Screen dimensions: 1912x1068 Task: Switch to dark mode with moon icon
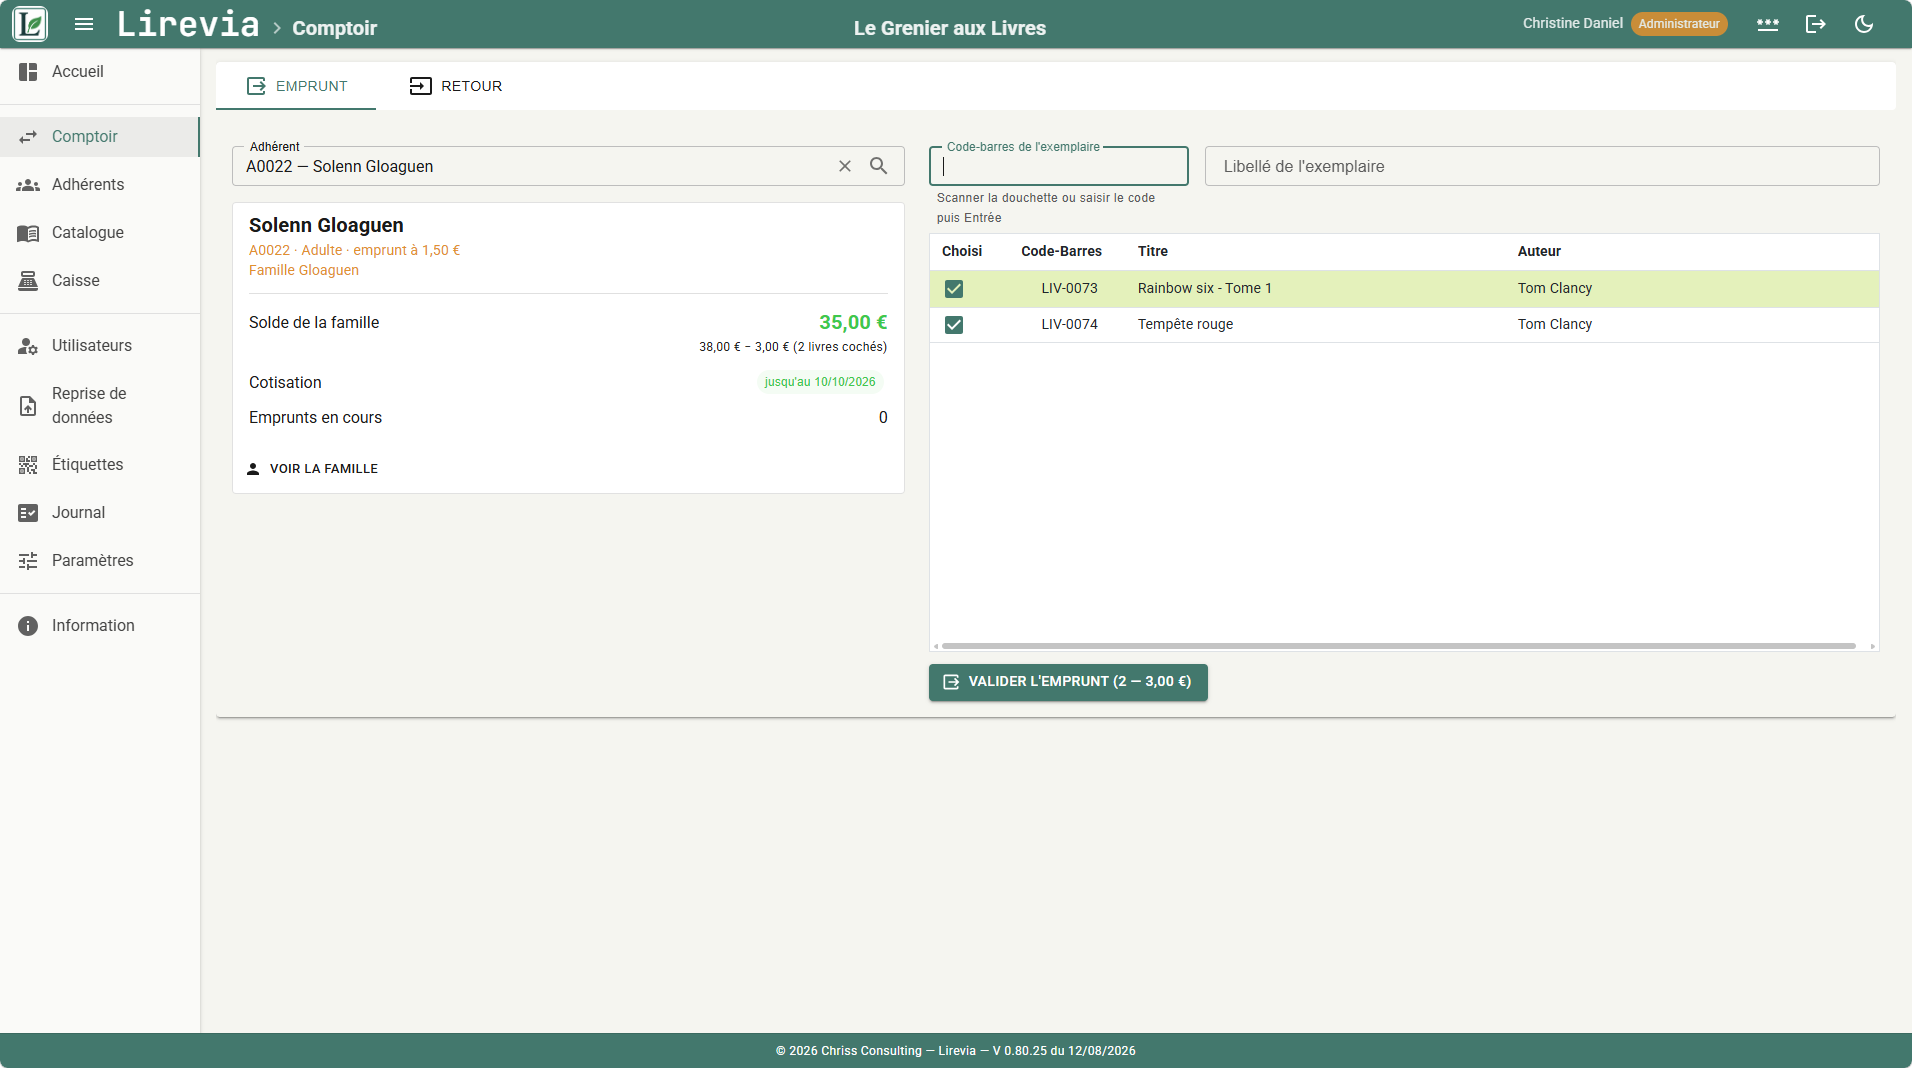(x=1864, y=24)
